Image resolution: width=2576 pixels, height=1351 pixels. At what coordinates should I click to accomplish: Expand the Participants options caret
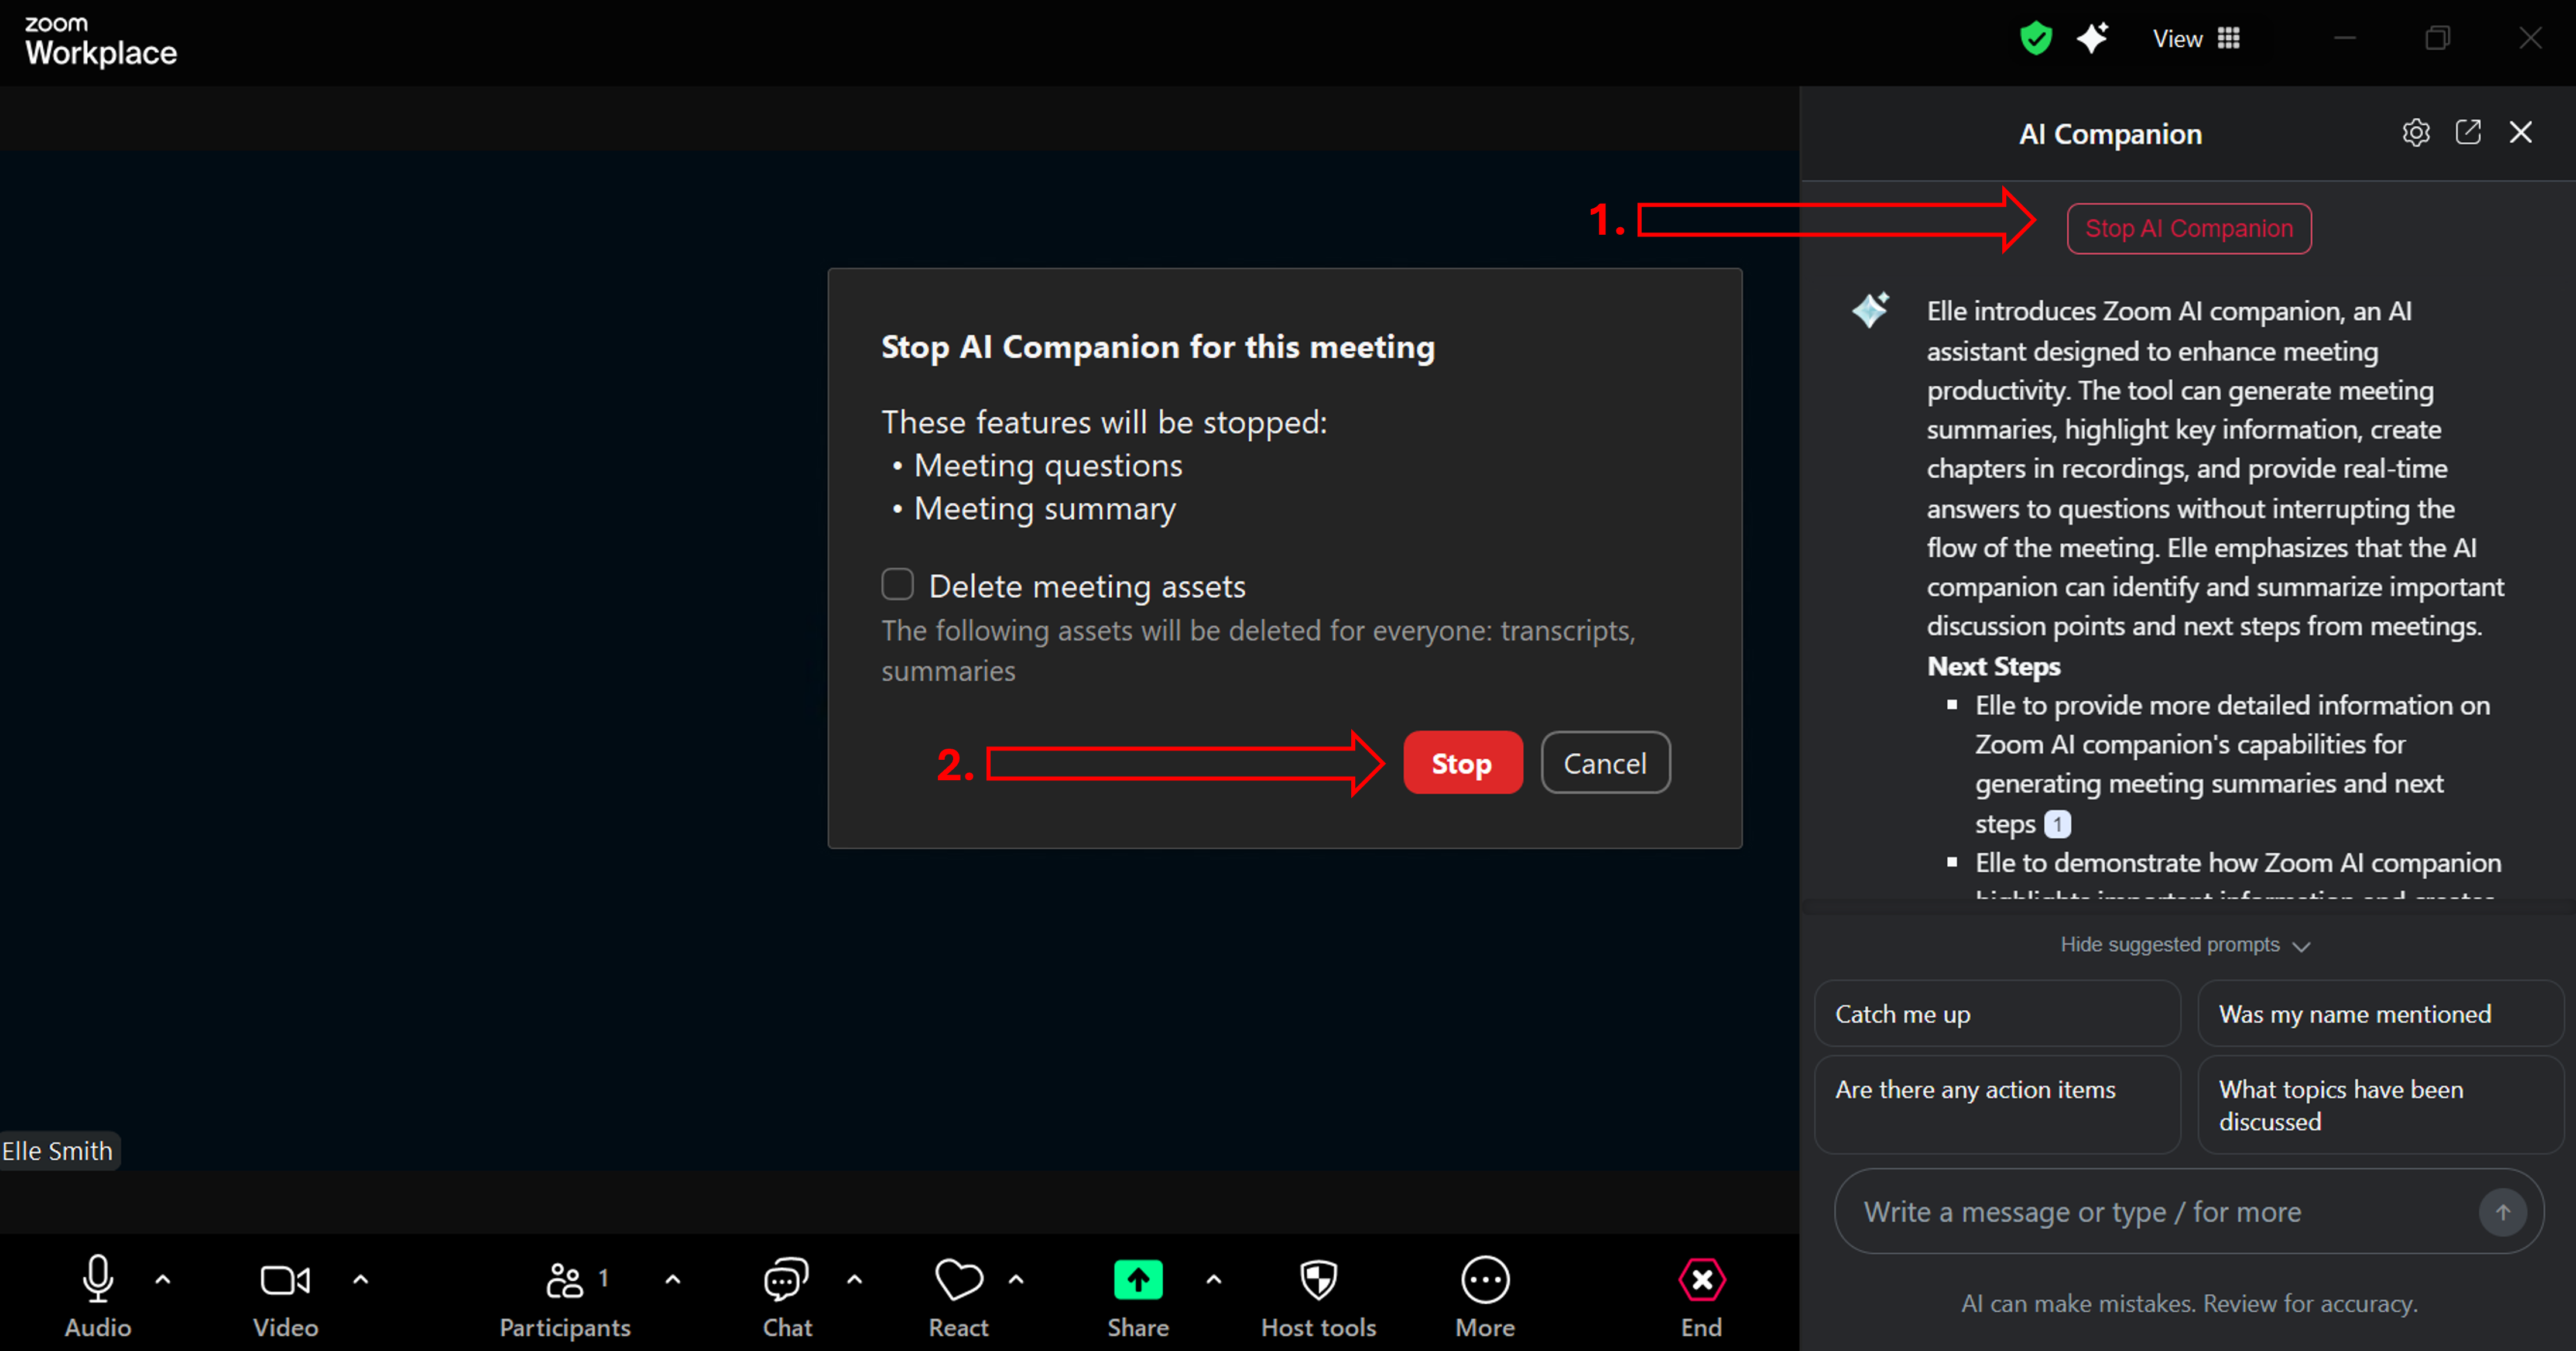click(x=673, y=1279)
